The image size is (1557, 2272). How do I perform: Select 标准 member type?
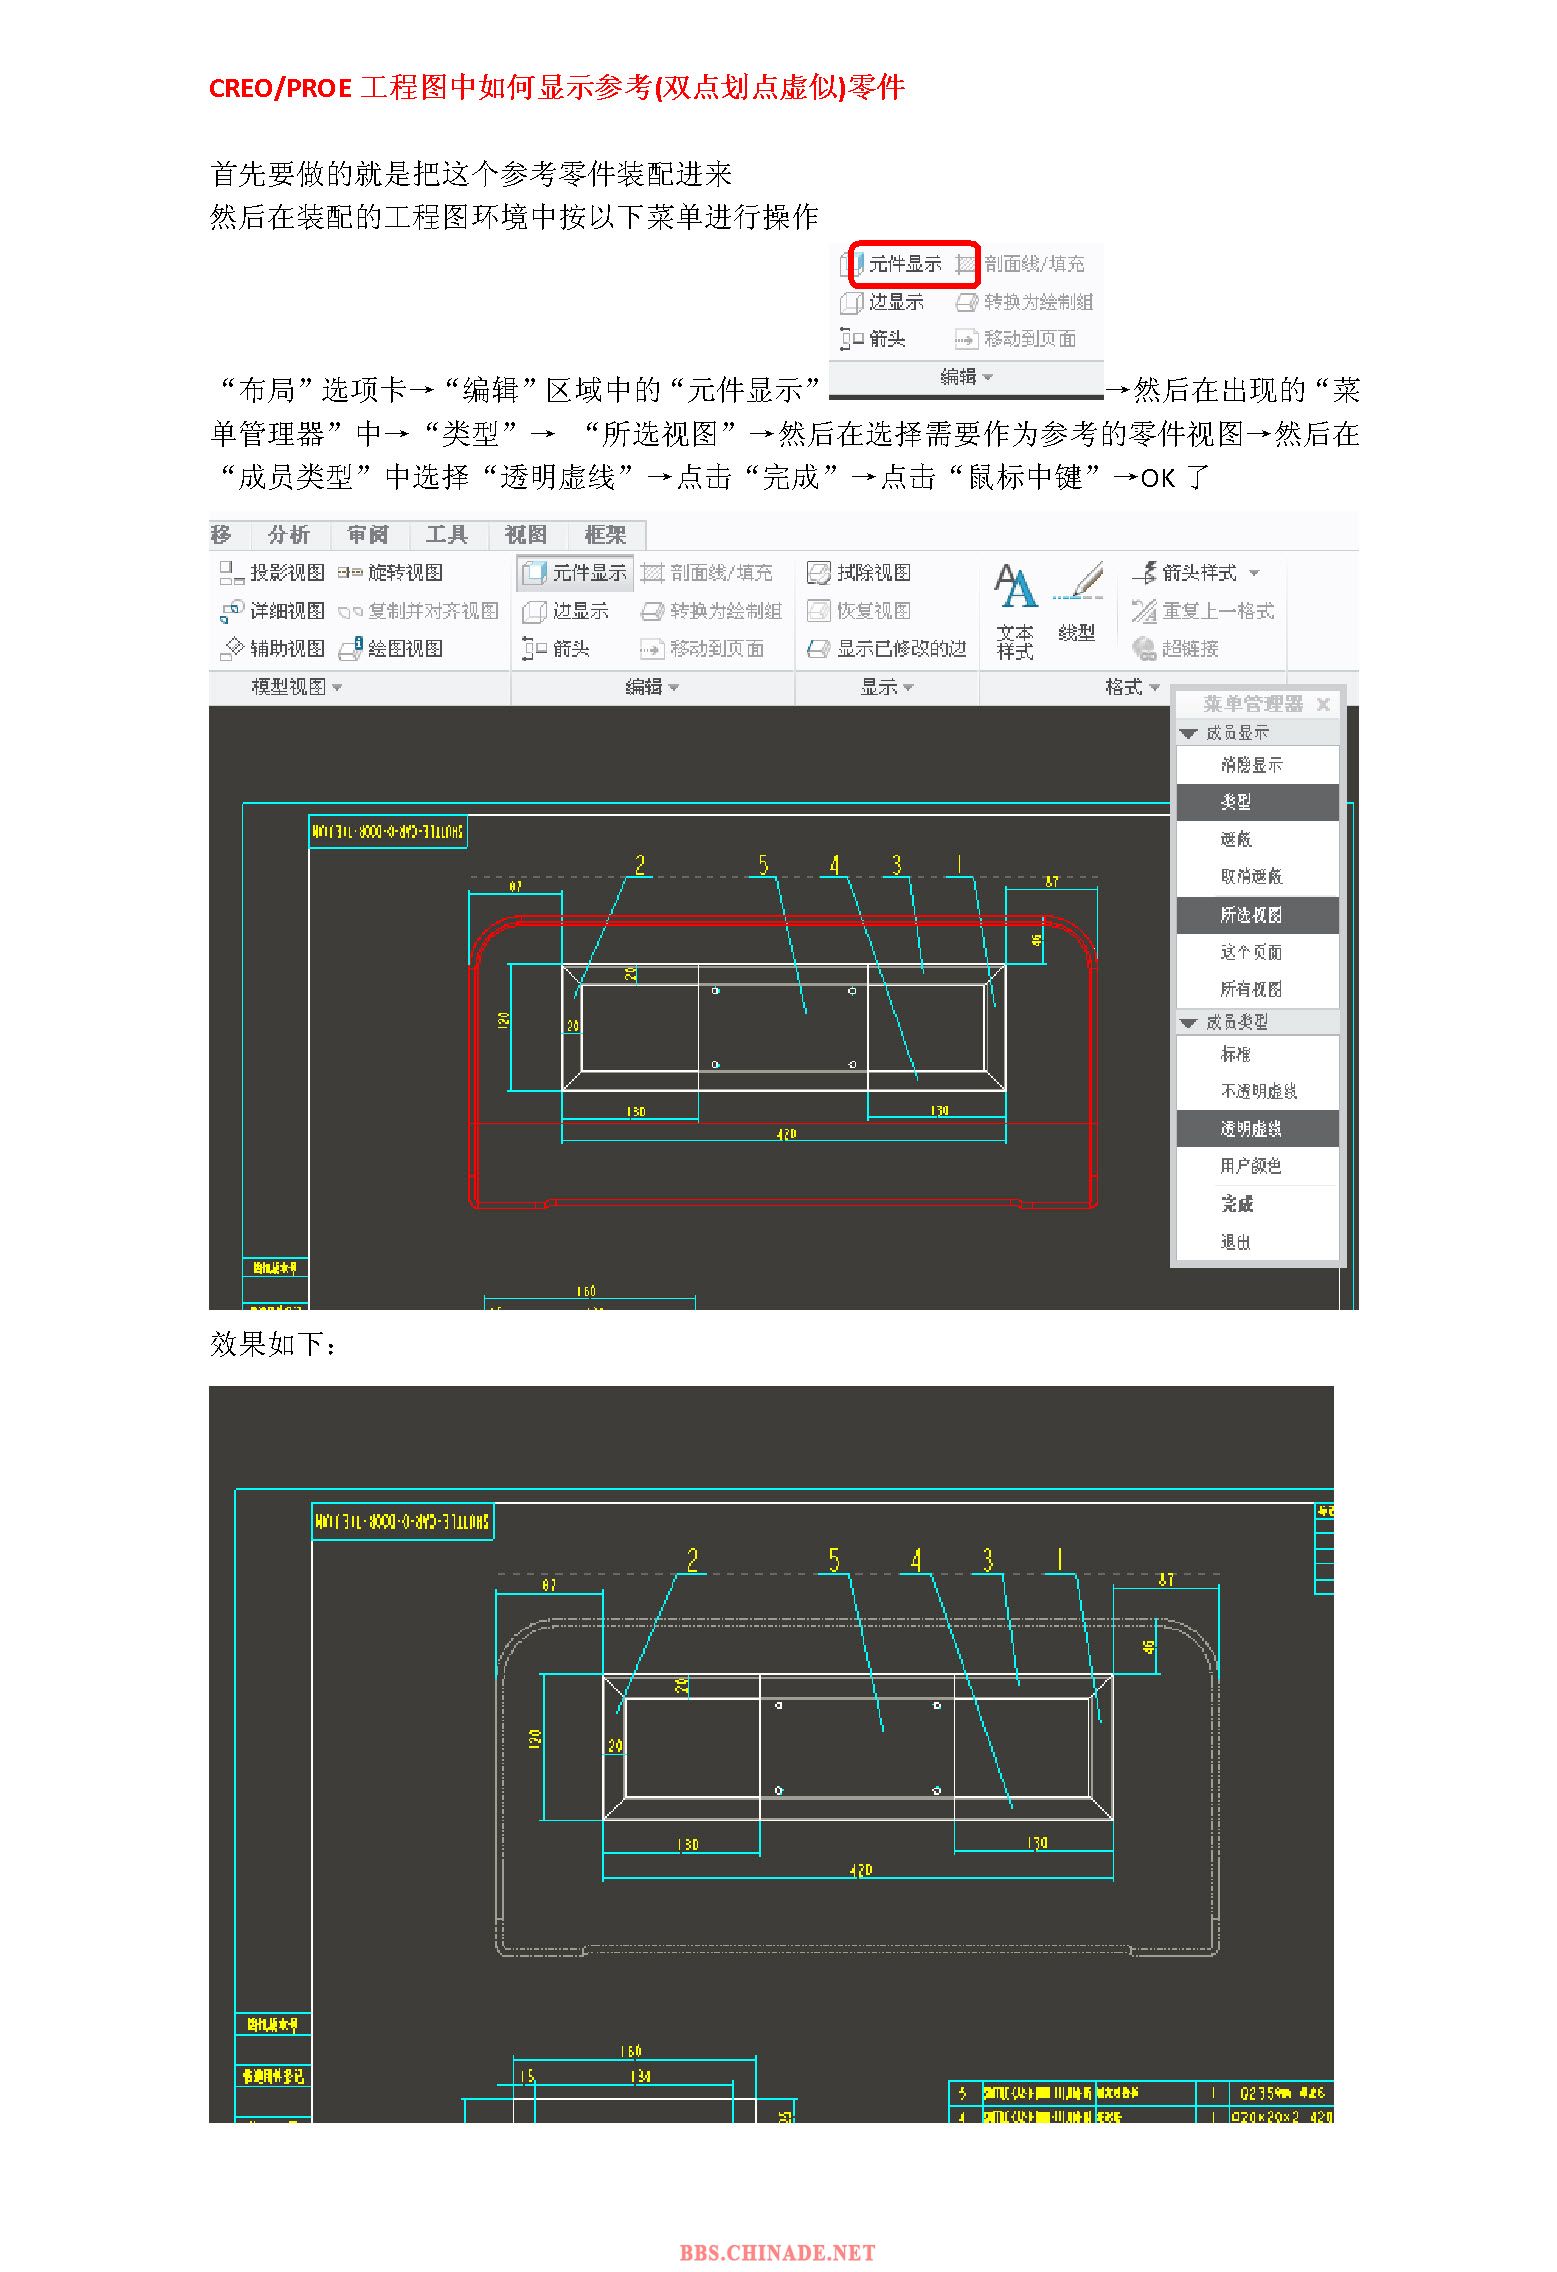pyautogui.click(x=1257, y=1055)
